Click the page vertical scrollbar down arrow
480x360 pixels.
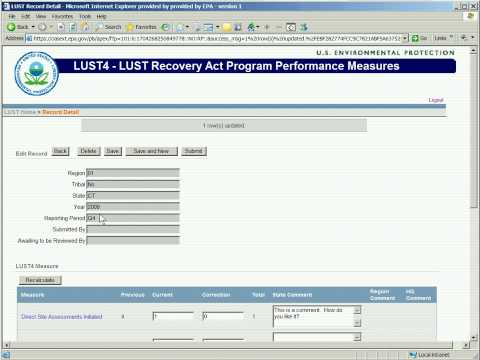click(x=474, y=338)
